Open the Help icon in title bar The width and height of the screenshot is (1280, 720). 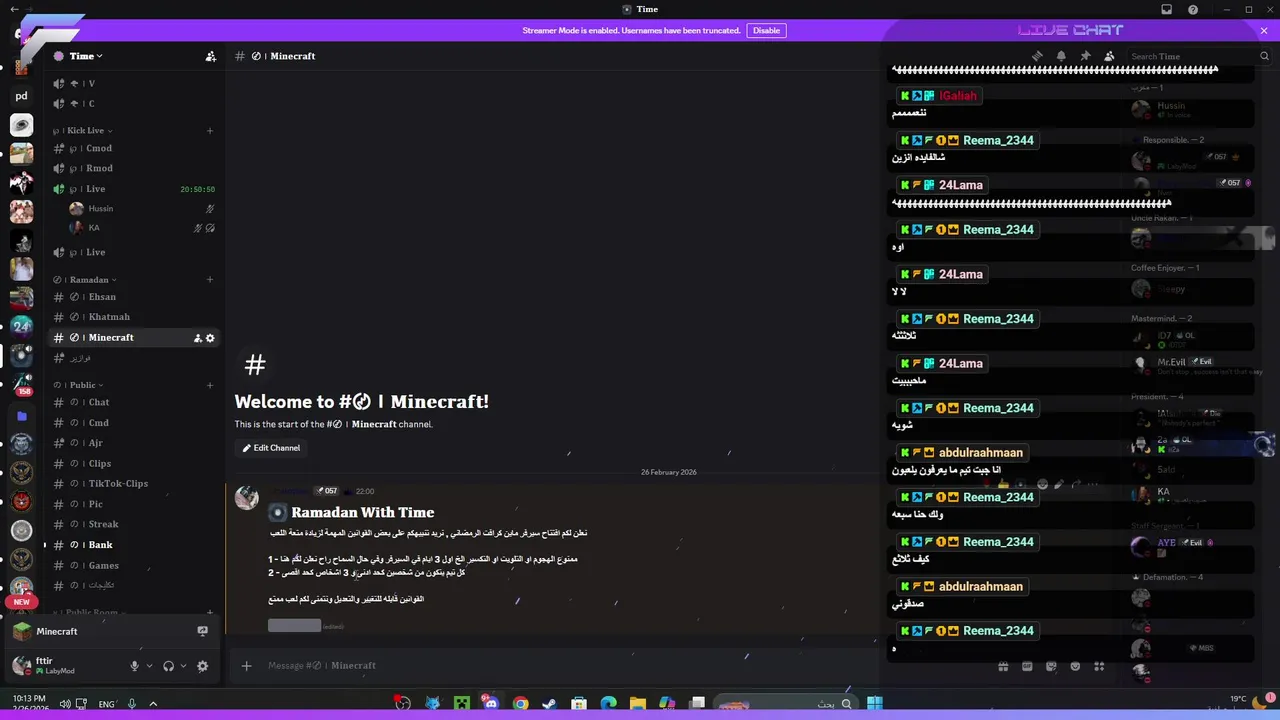point(1193,9)
